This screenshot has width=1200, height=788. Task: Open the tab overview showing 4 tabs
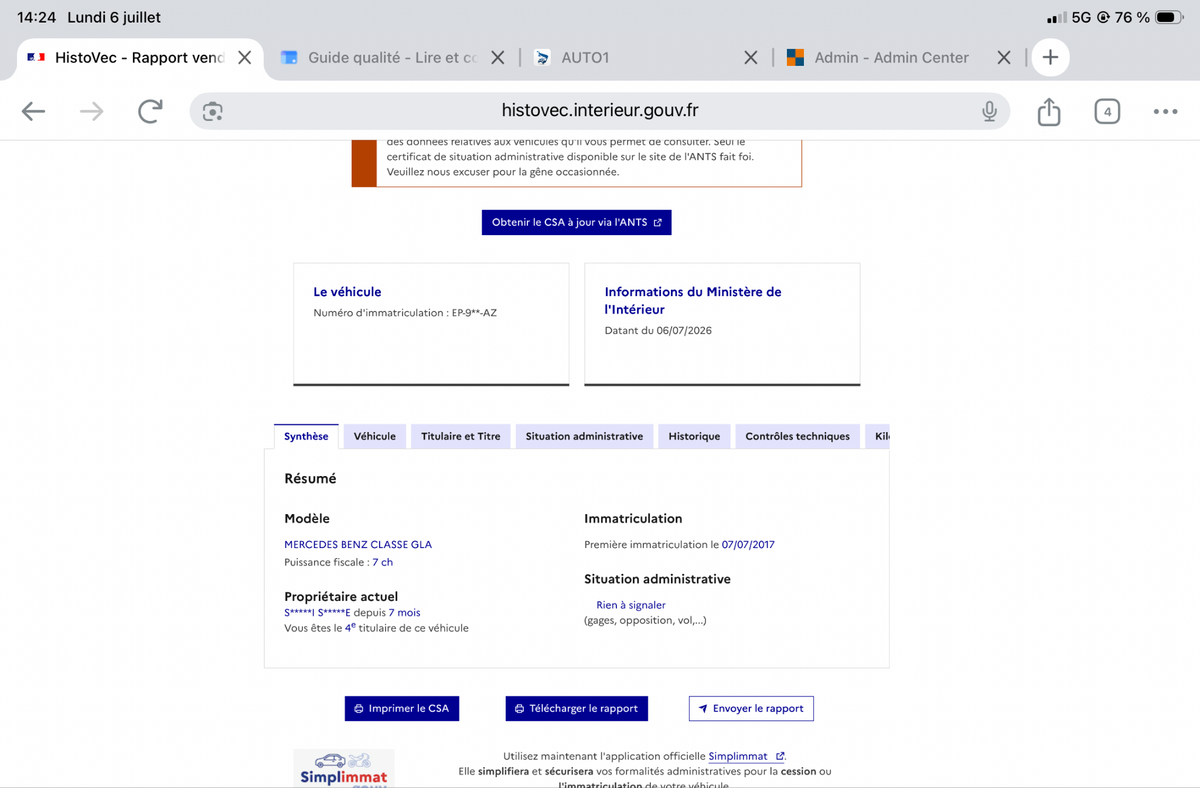click(1107, 111)
